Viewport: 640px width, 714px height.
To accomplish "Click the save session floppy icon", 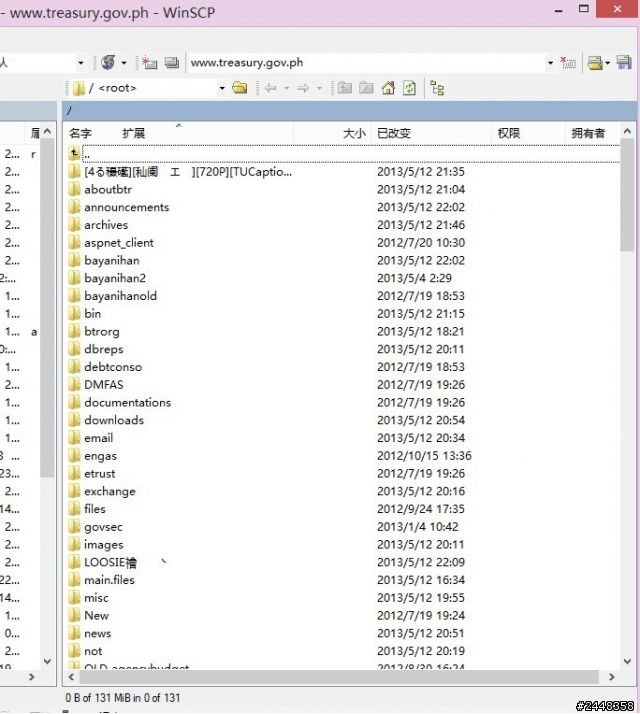I will click(624, 62).
